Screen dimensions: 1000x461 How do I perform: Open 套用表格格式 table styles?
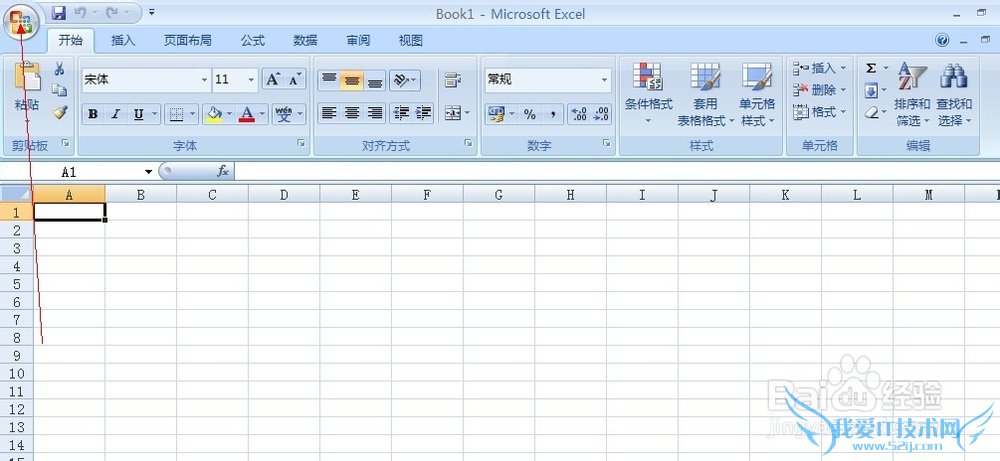point(705,93)
